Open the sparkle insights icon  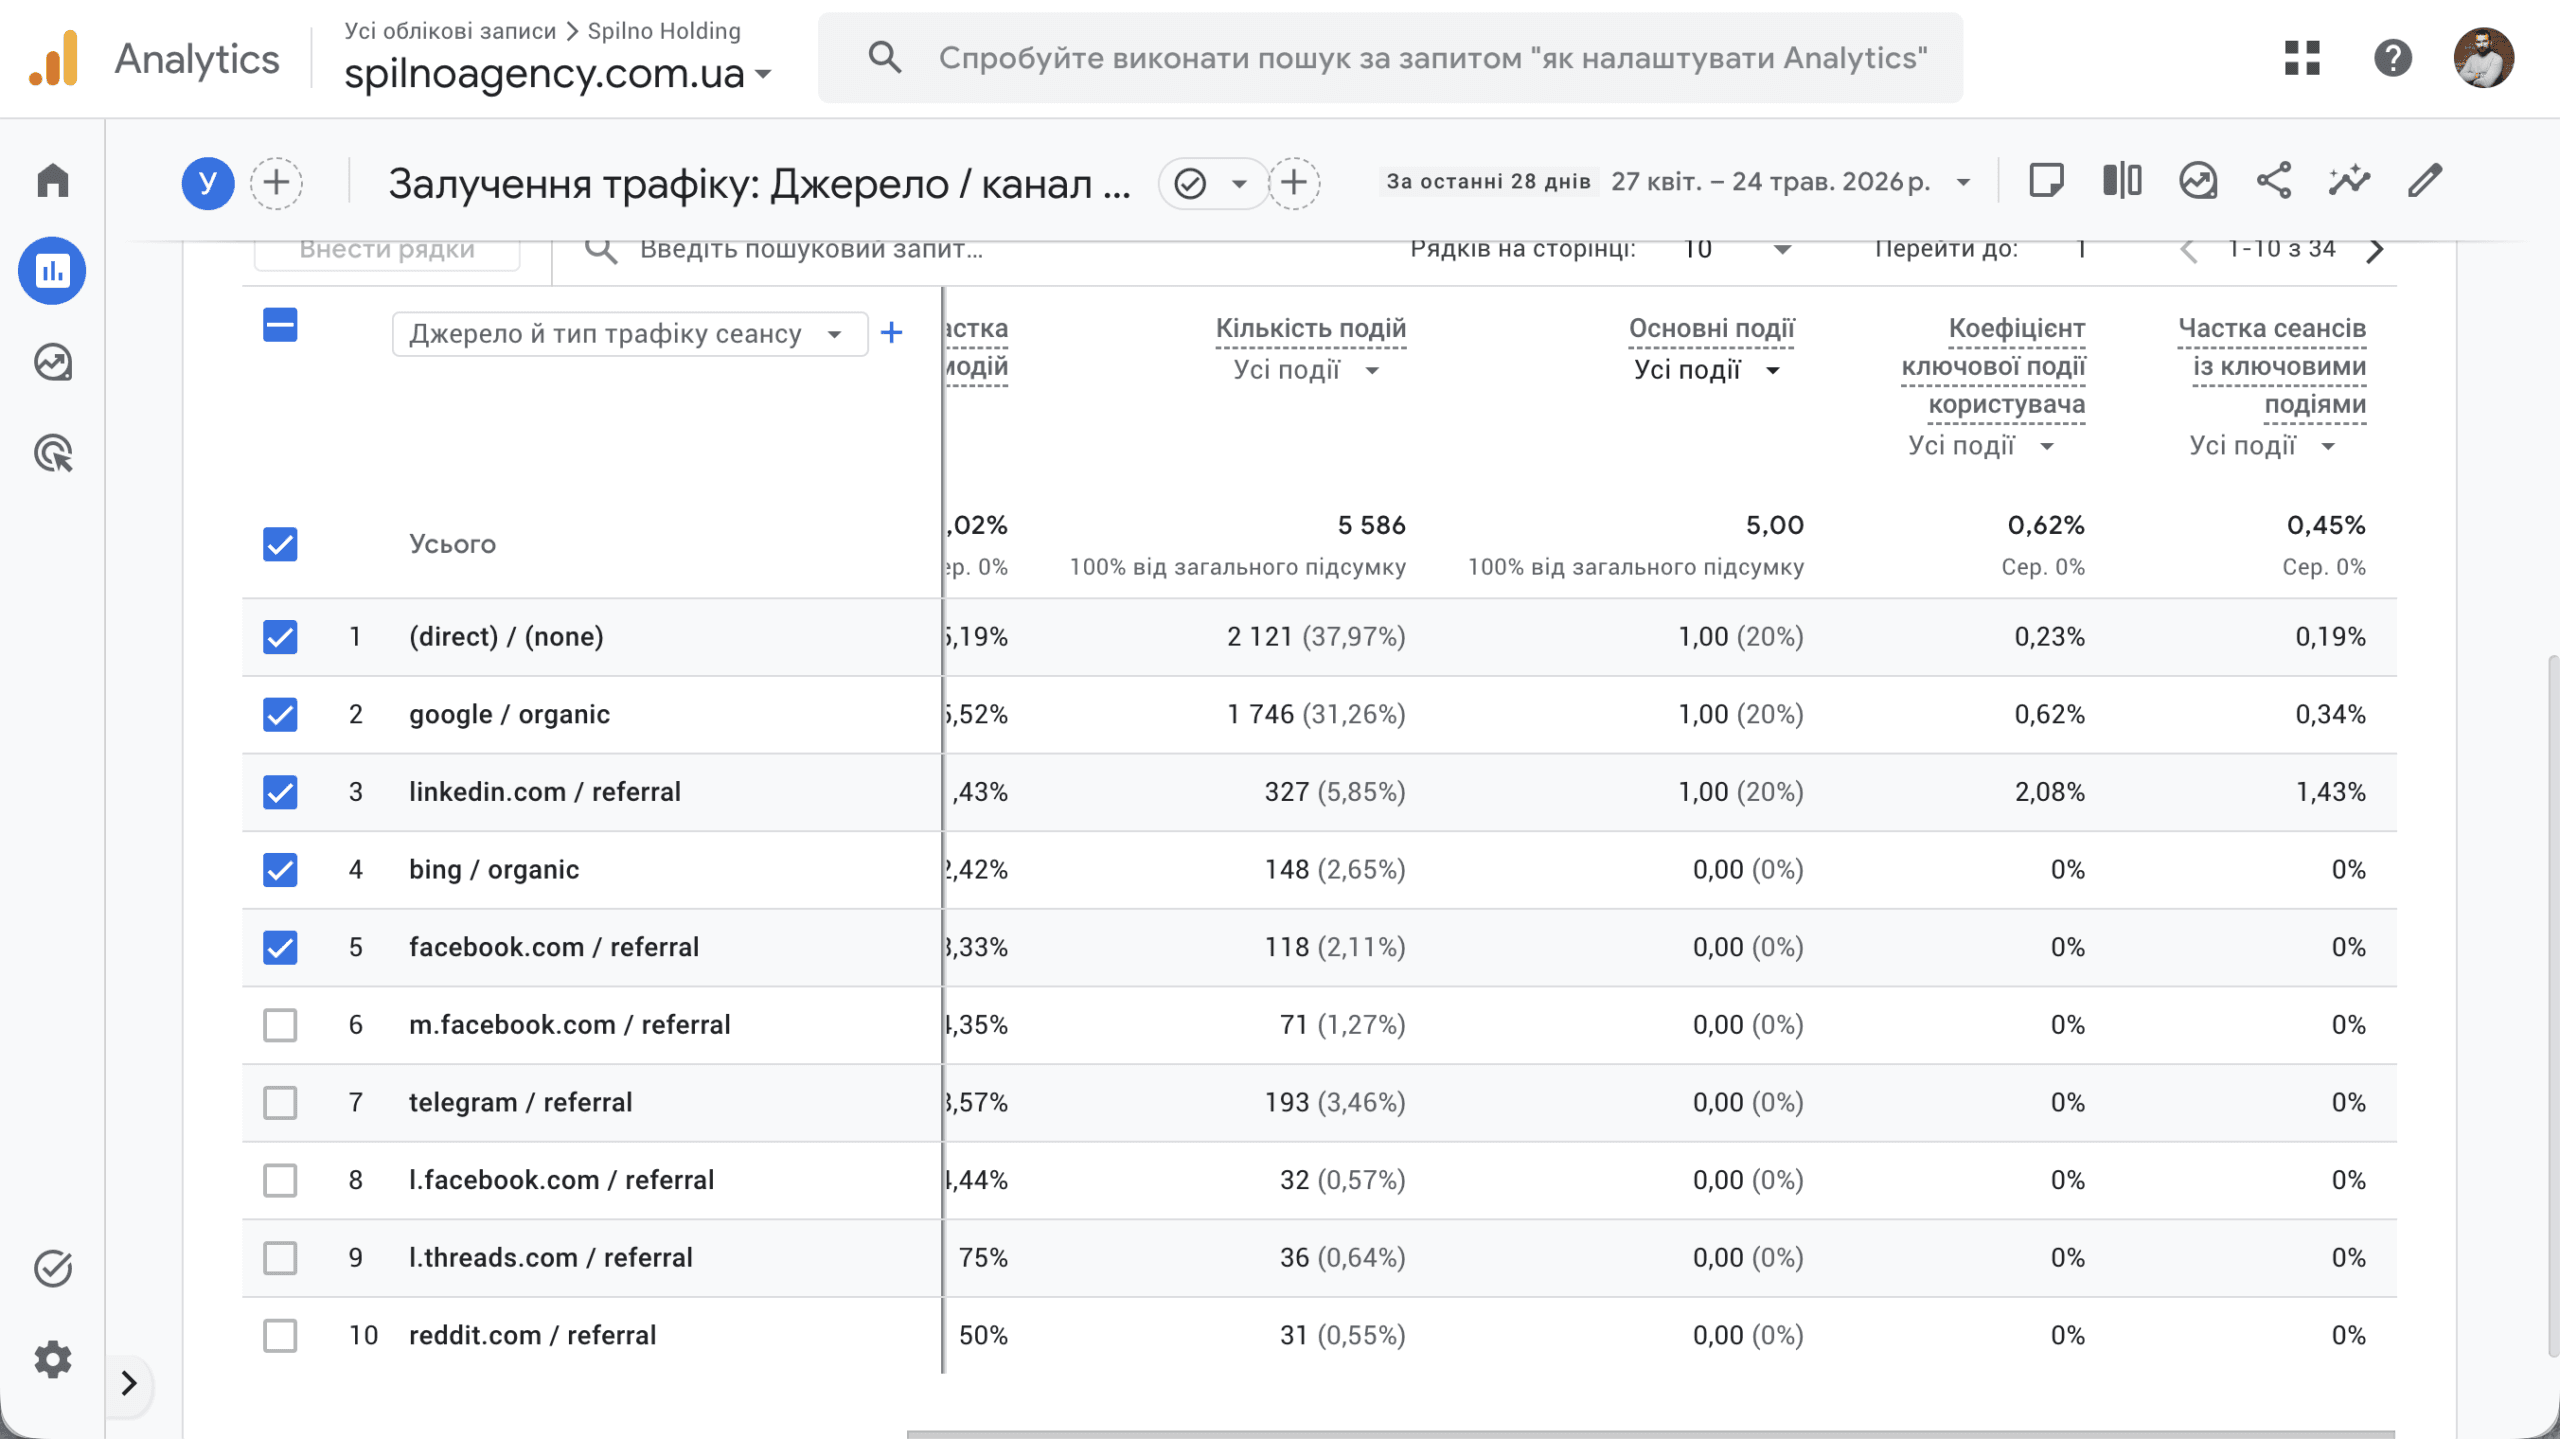(2349, 181)
